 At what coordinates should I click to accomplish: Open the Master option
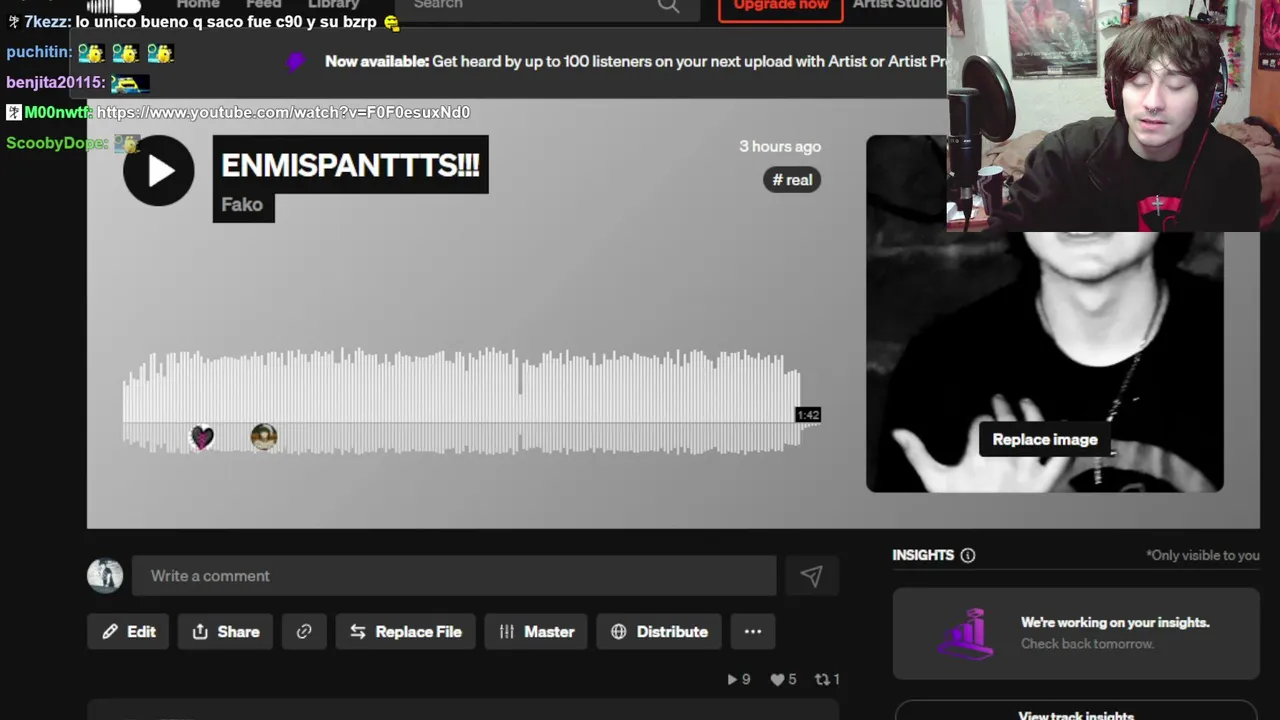(536, 632)
